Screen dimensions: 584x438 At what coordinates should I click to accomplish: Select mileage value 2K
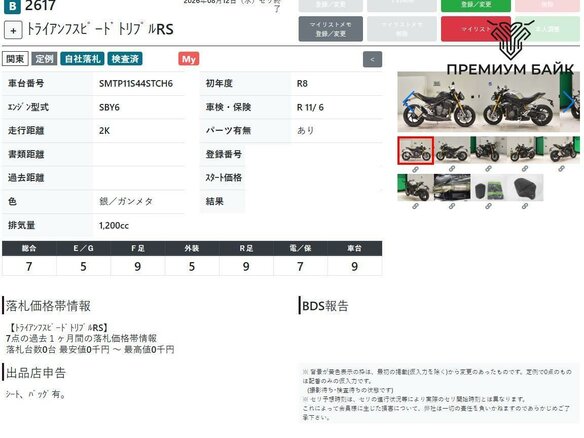[104, 131]
